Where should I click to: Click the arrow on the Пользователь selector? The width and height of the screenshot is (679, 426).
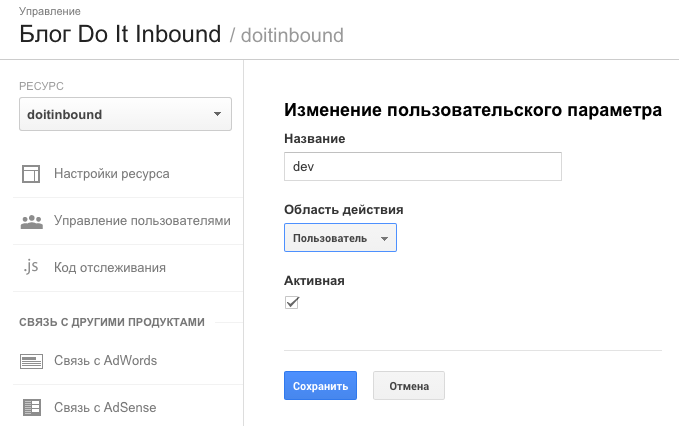pos(384,239)
